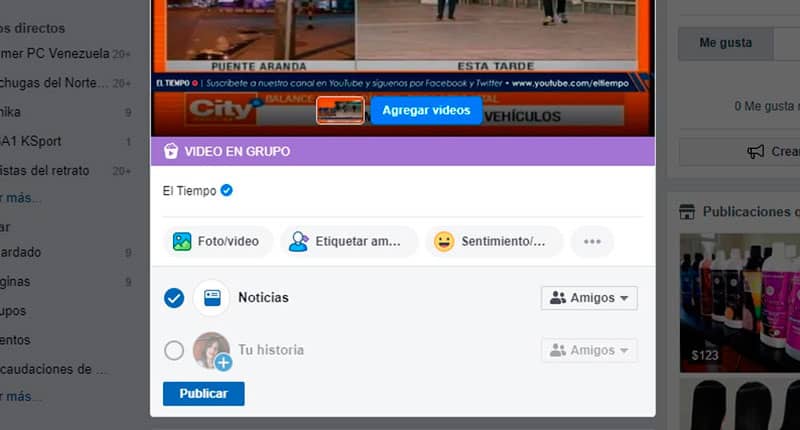Image resolution: width=800 pixels, height=430 pixels.
Task: Select the Tu historia radio option
Action: click(174, 350)
